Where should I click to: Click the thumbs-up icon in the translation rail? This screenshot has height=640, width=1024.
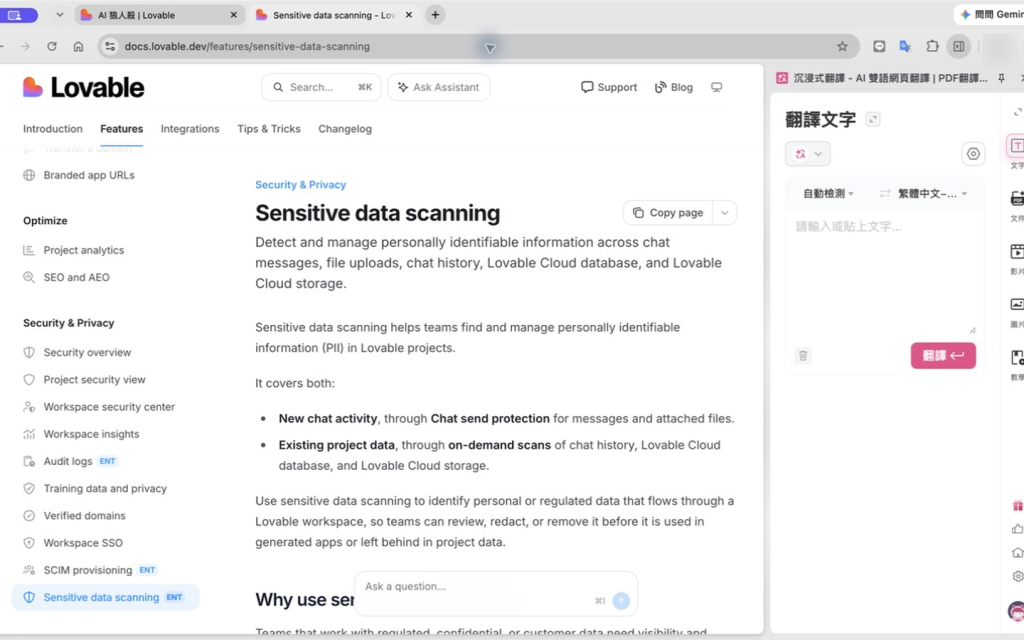(1017, 529)
